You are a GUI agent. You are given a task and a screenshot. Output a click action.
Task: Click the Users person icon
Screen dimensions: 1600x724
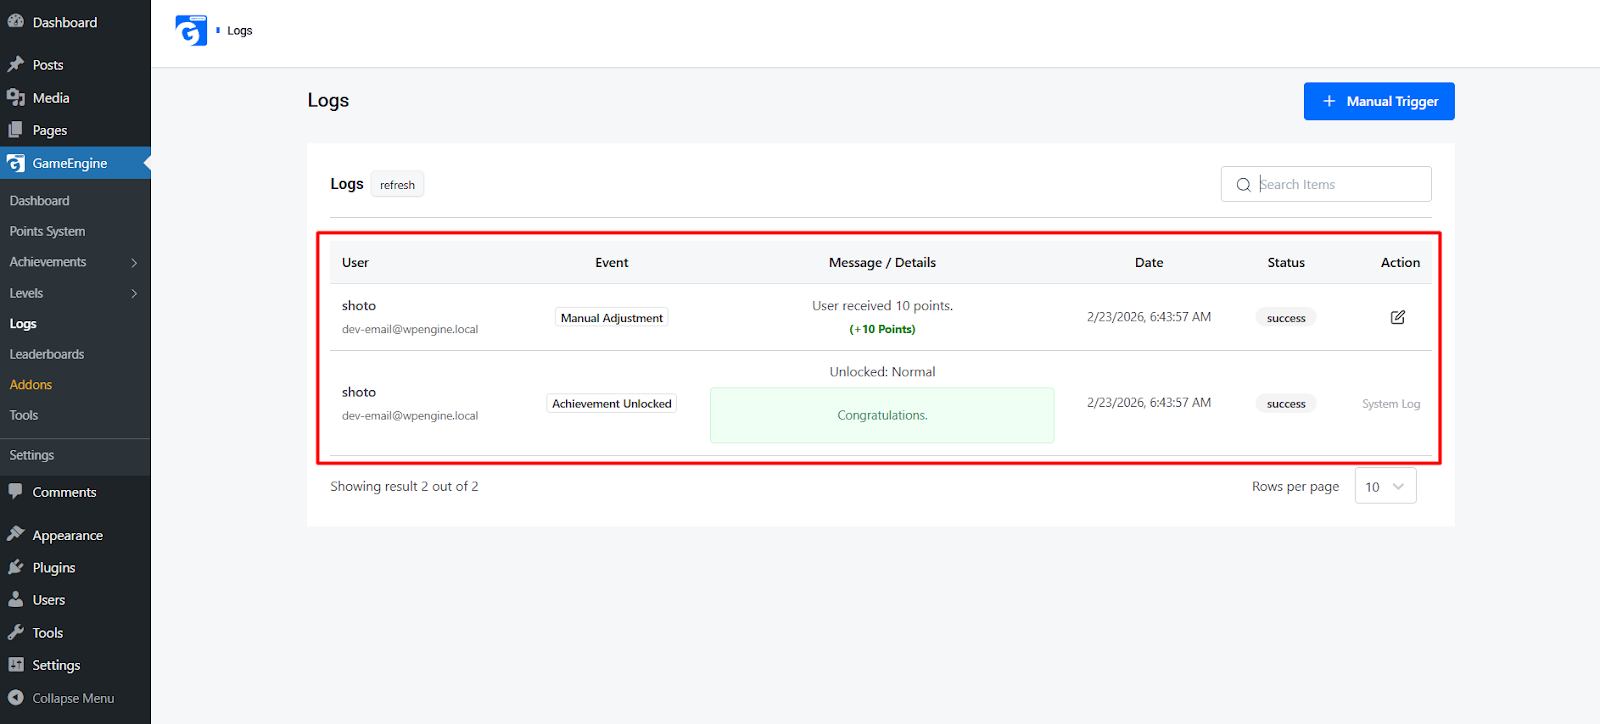[16, 599]
